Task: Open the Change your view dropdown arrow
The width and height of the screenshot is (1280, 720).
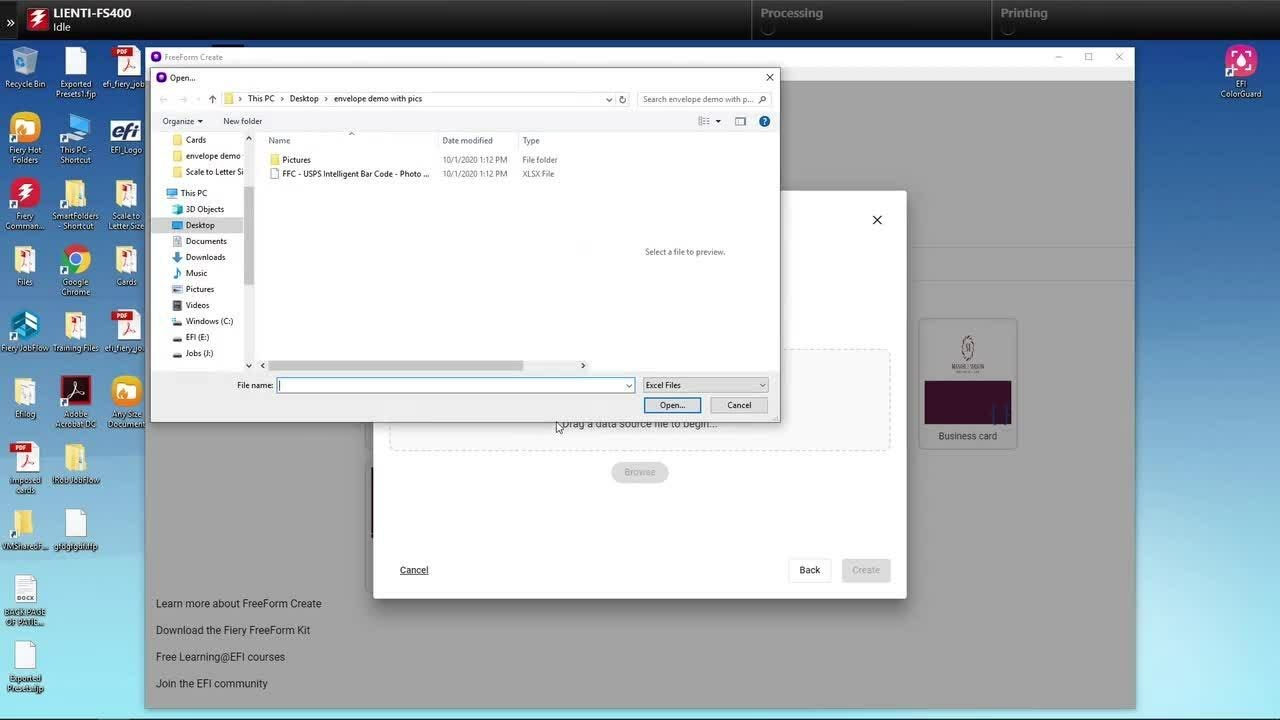Action: tap(718, 121)
